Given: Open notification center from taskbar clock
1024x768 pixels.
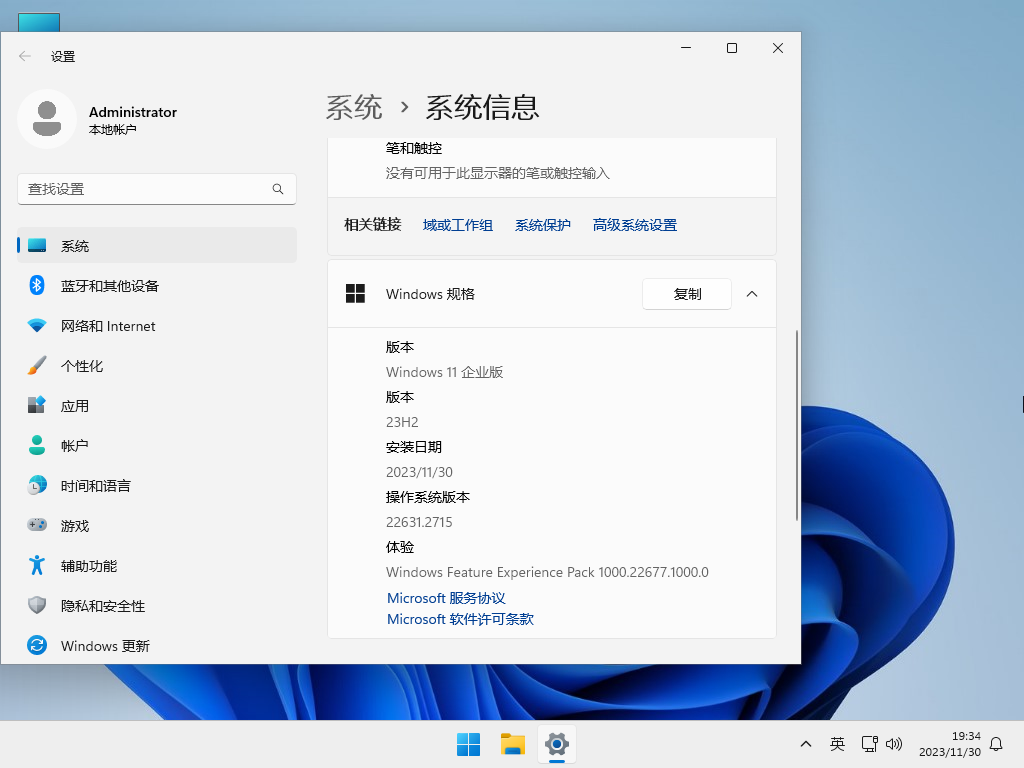Looking at the screenshot, I should pos(950,744).
